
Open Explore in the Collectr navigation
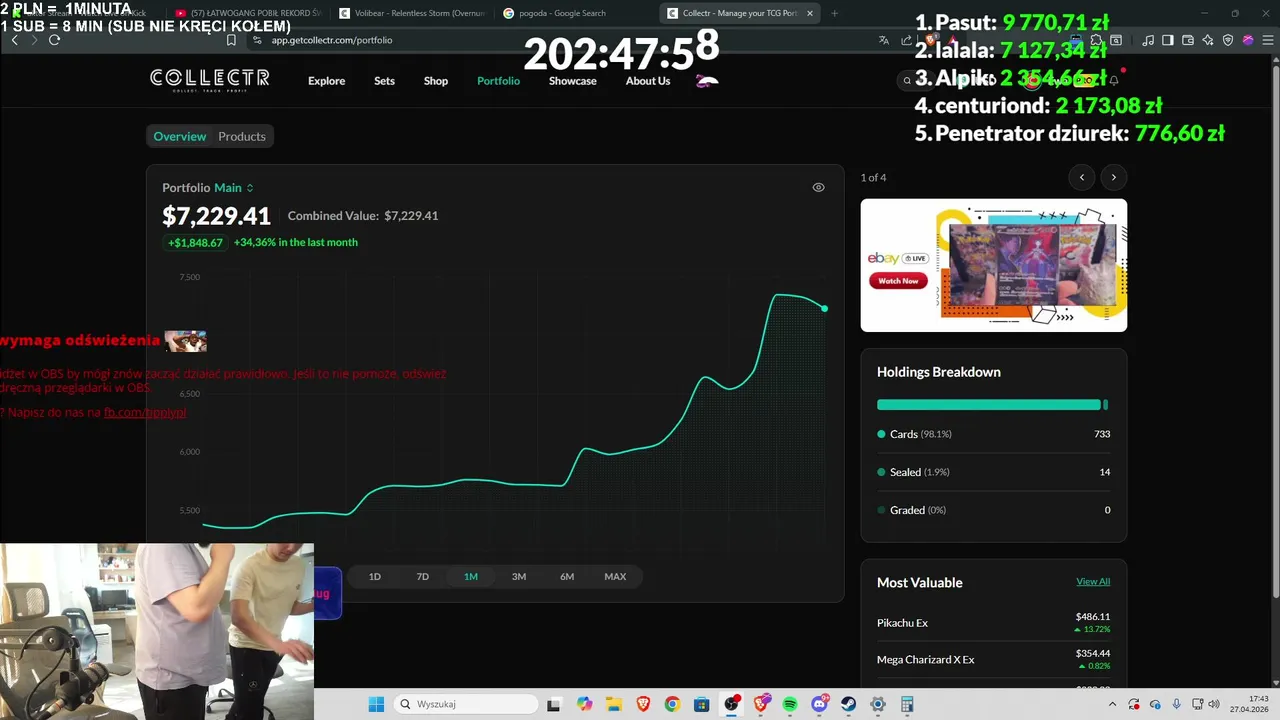pyautogui.click(x=326, y=81)
